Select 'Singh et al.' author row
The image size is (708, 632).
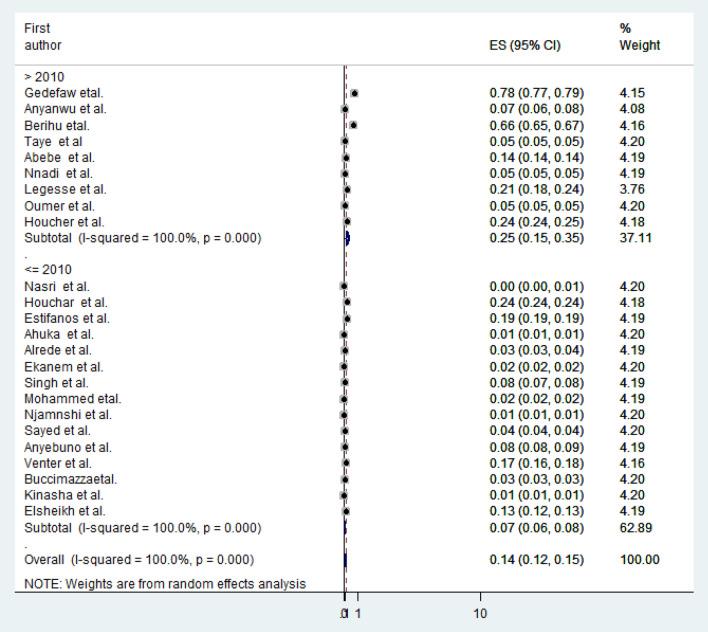[56, 383]
